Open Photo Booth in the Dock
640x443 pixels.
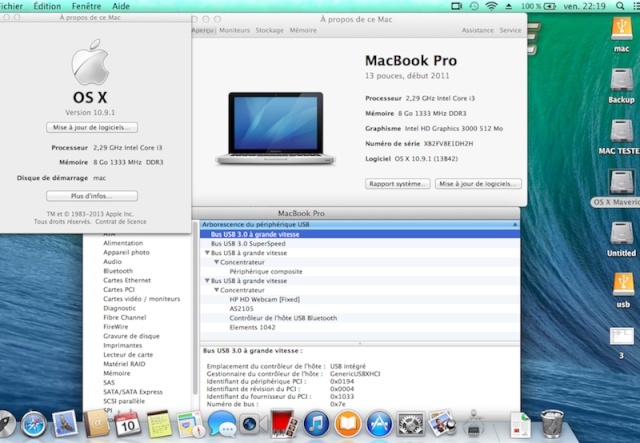click(x=284, y=425)
